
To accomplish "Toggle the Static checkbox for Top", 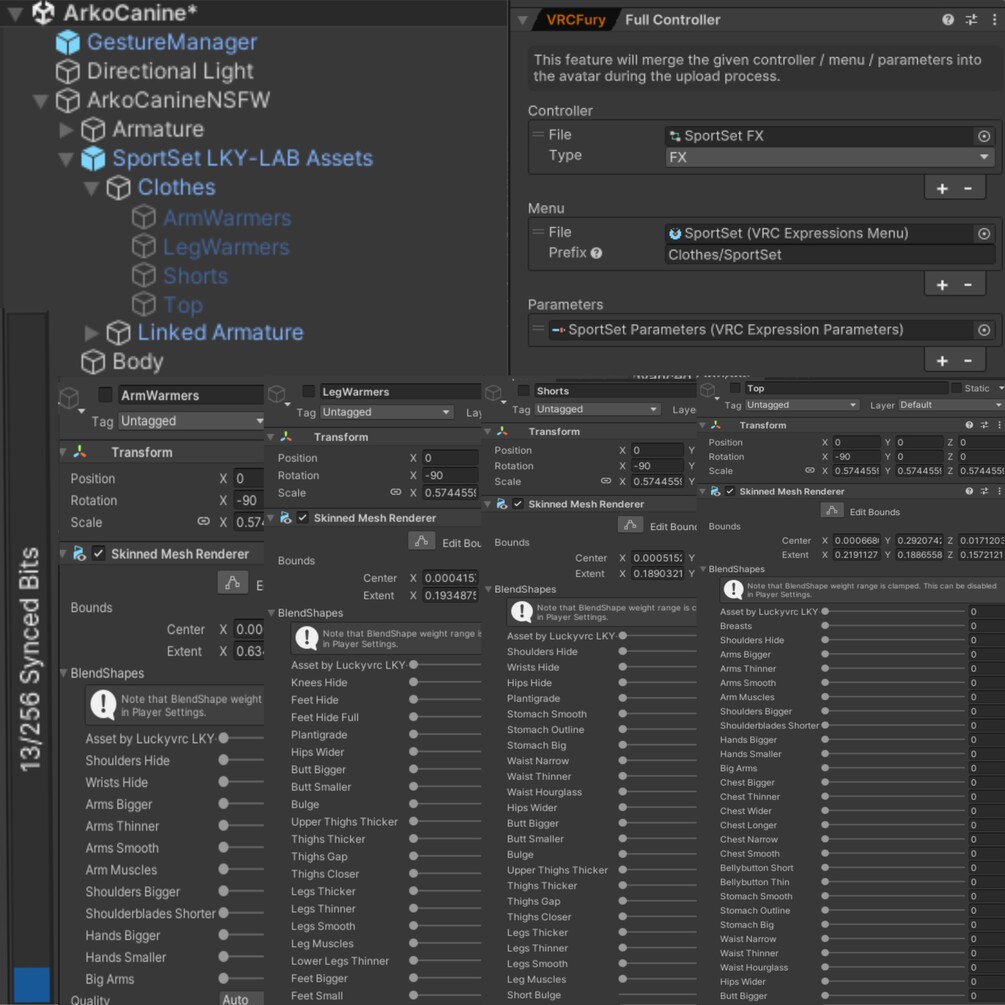I will [x=956, y=388].
